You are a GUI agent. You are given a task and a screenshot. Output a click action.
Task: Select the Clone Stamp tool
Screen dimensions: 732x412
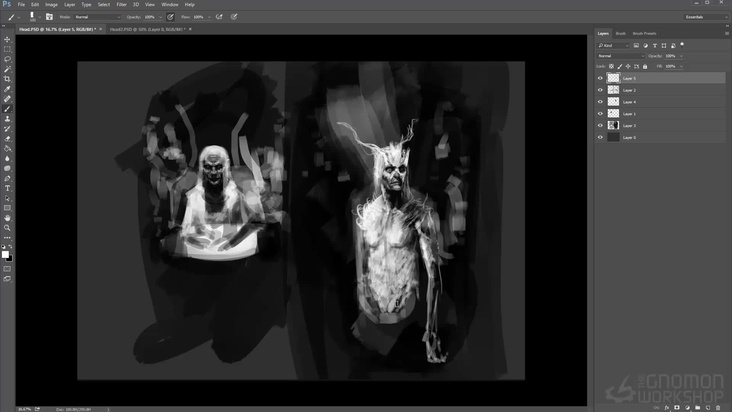(7, 119)
